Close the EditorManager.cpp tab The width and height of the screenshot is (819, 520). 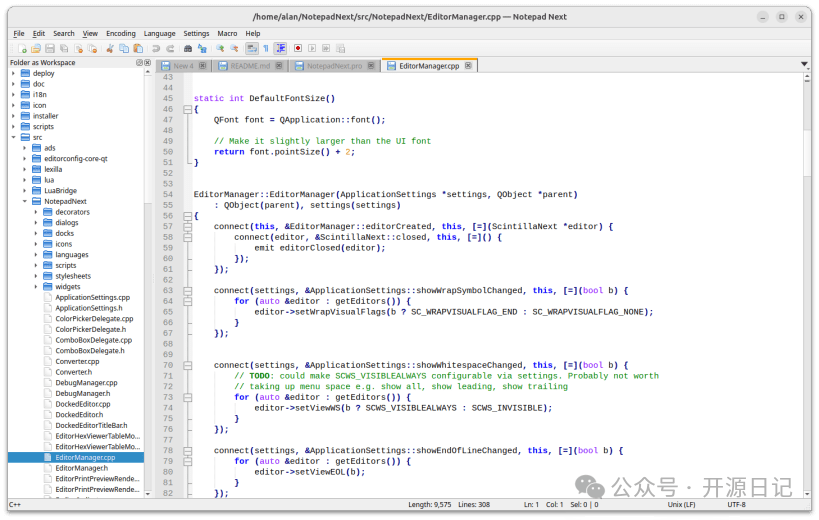click(468, 66)
